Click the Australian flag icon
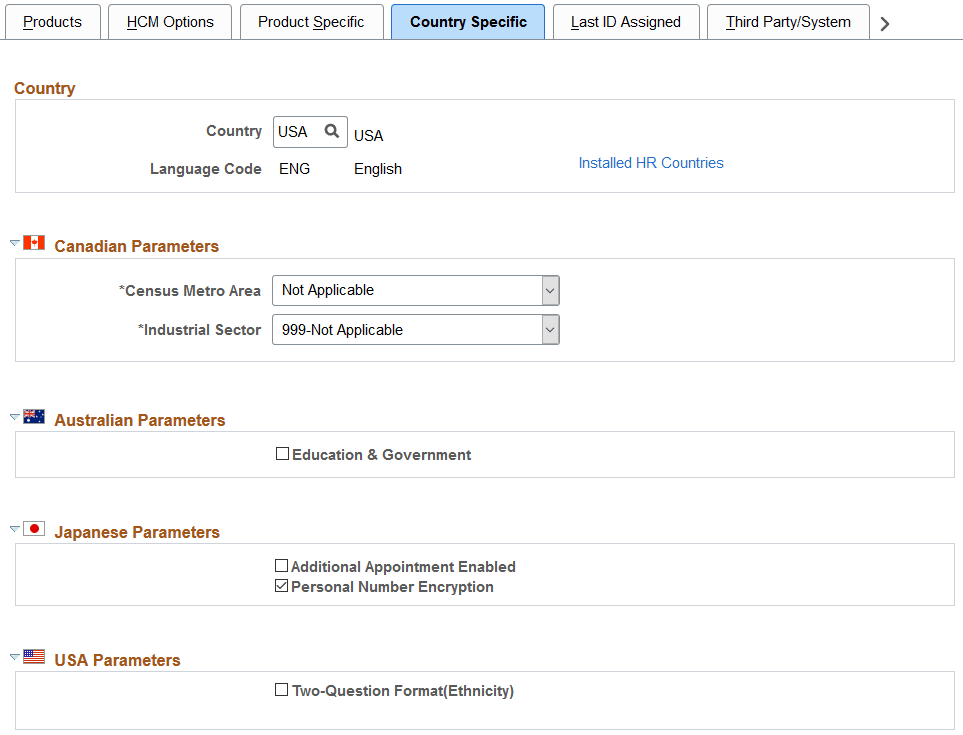The image size is (963, 735). 34,416
